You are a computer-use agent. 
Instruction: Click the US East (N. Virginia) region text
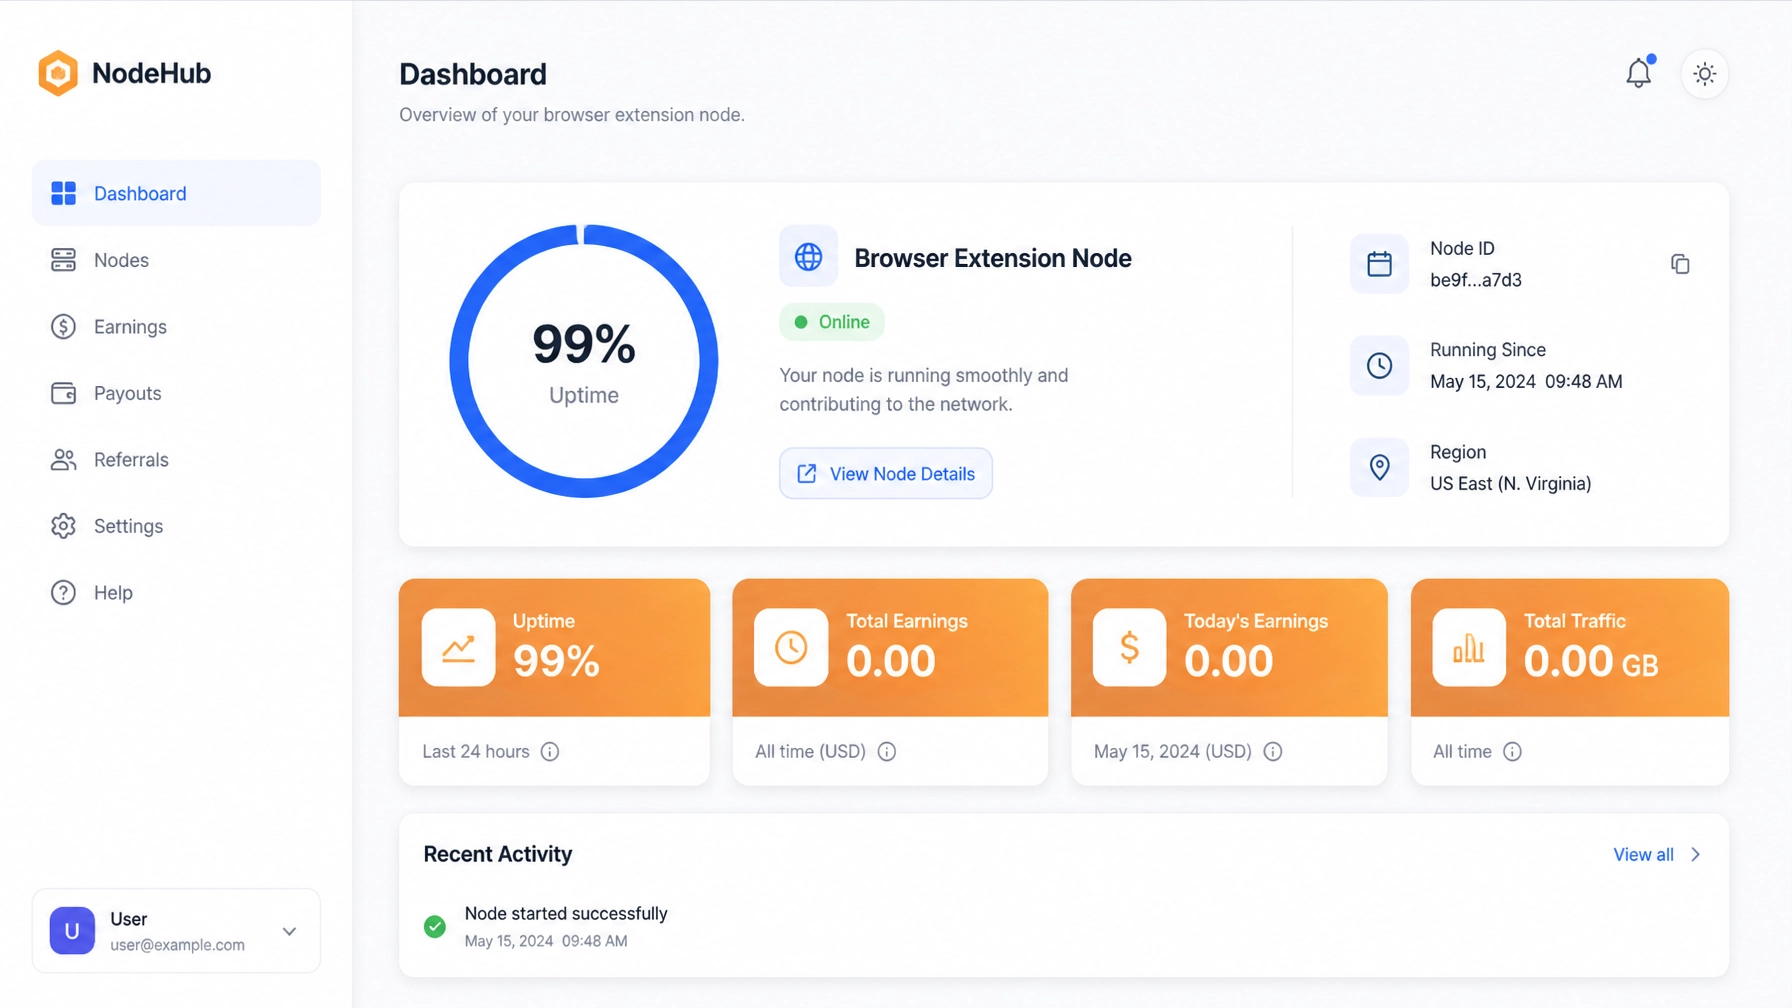(1510, 484)
